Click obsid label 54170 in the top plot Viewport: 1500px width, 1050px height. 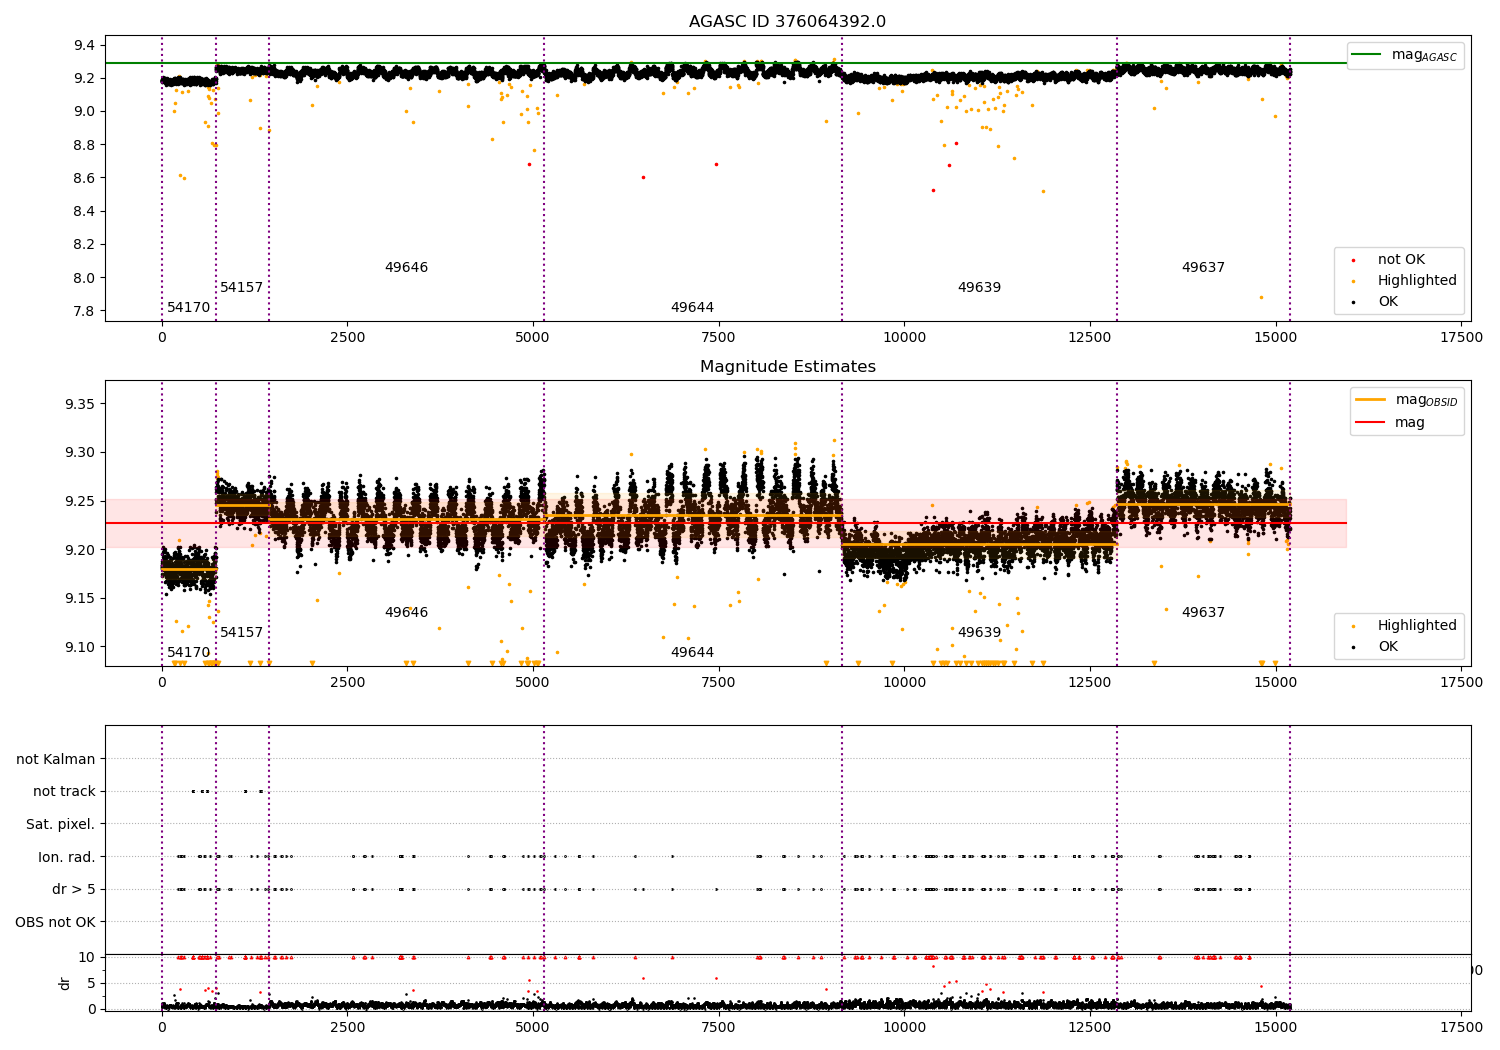tap(189, 308)
